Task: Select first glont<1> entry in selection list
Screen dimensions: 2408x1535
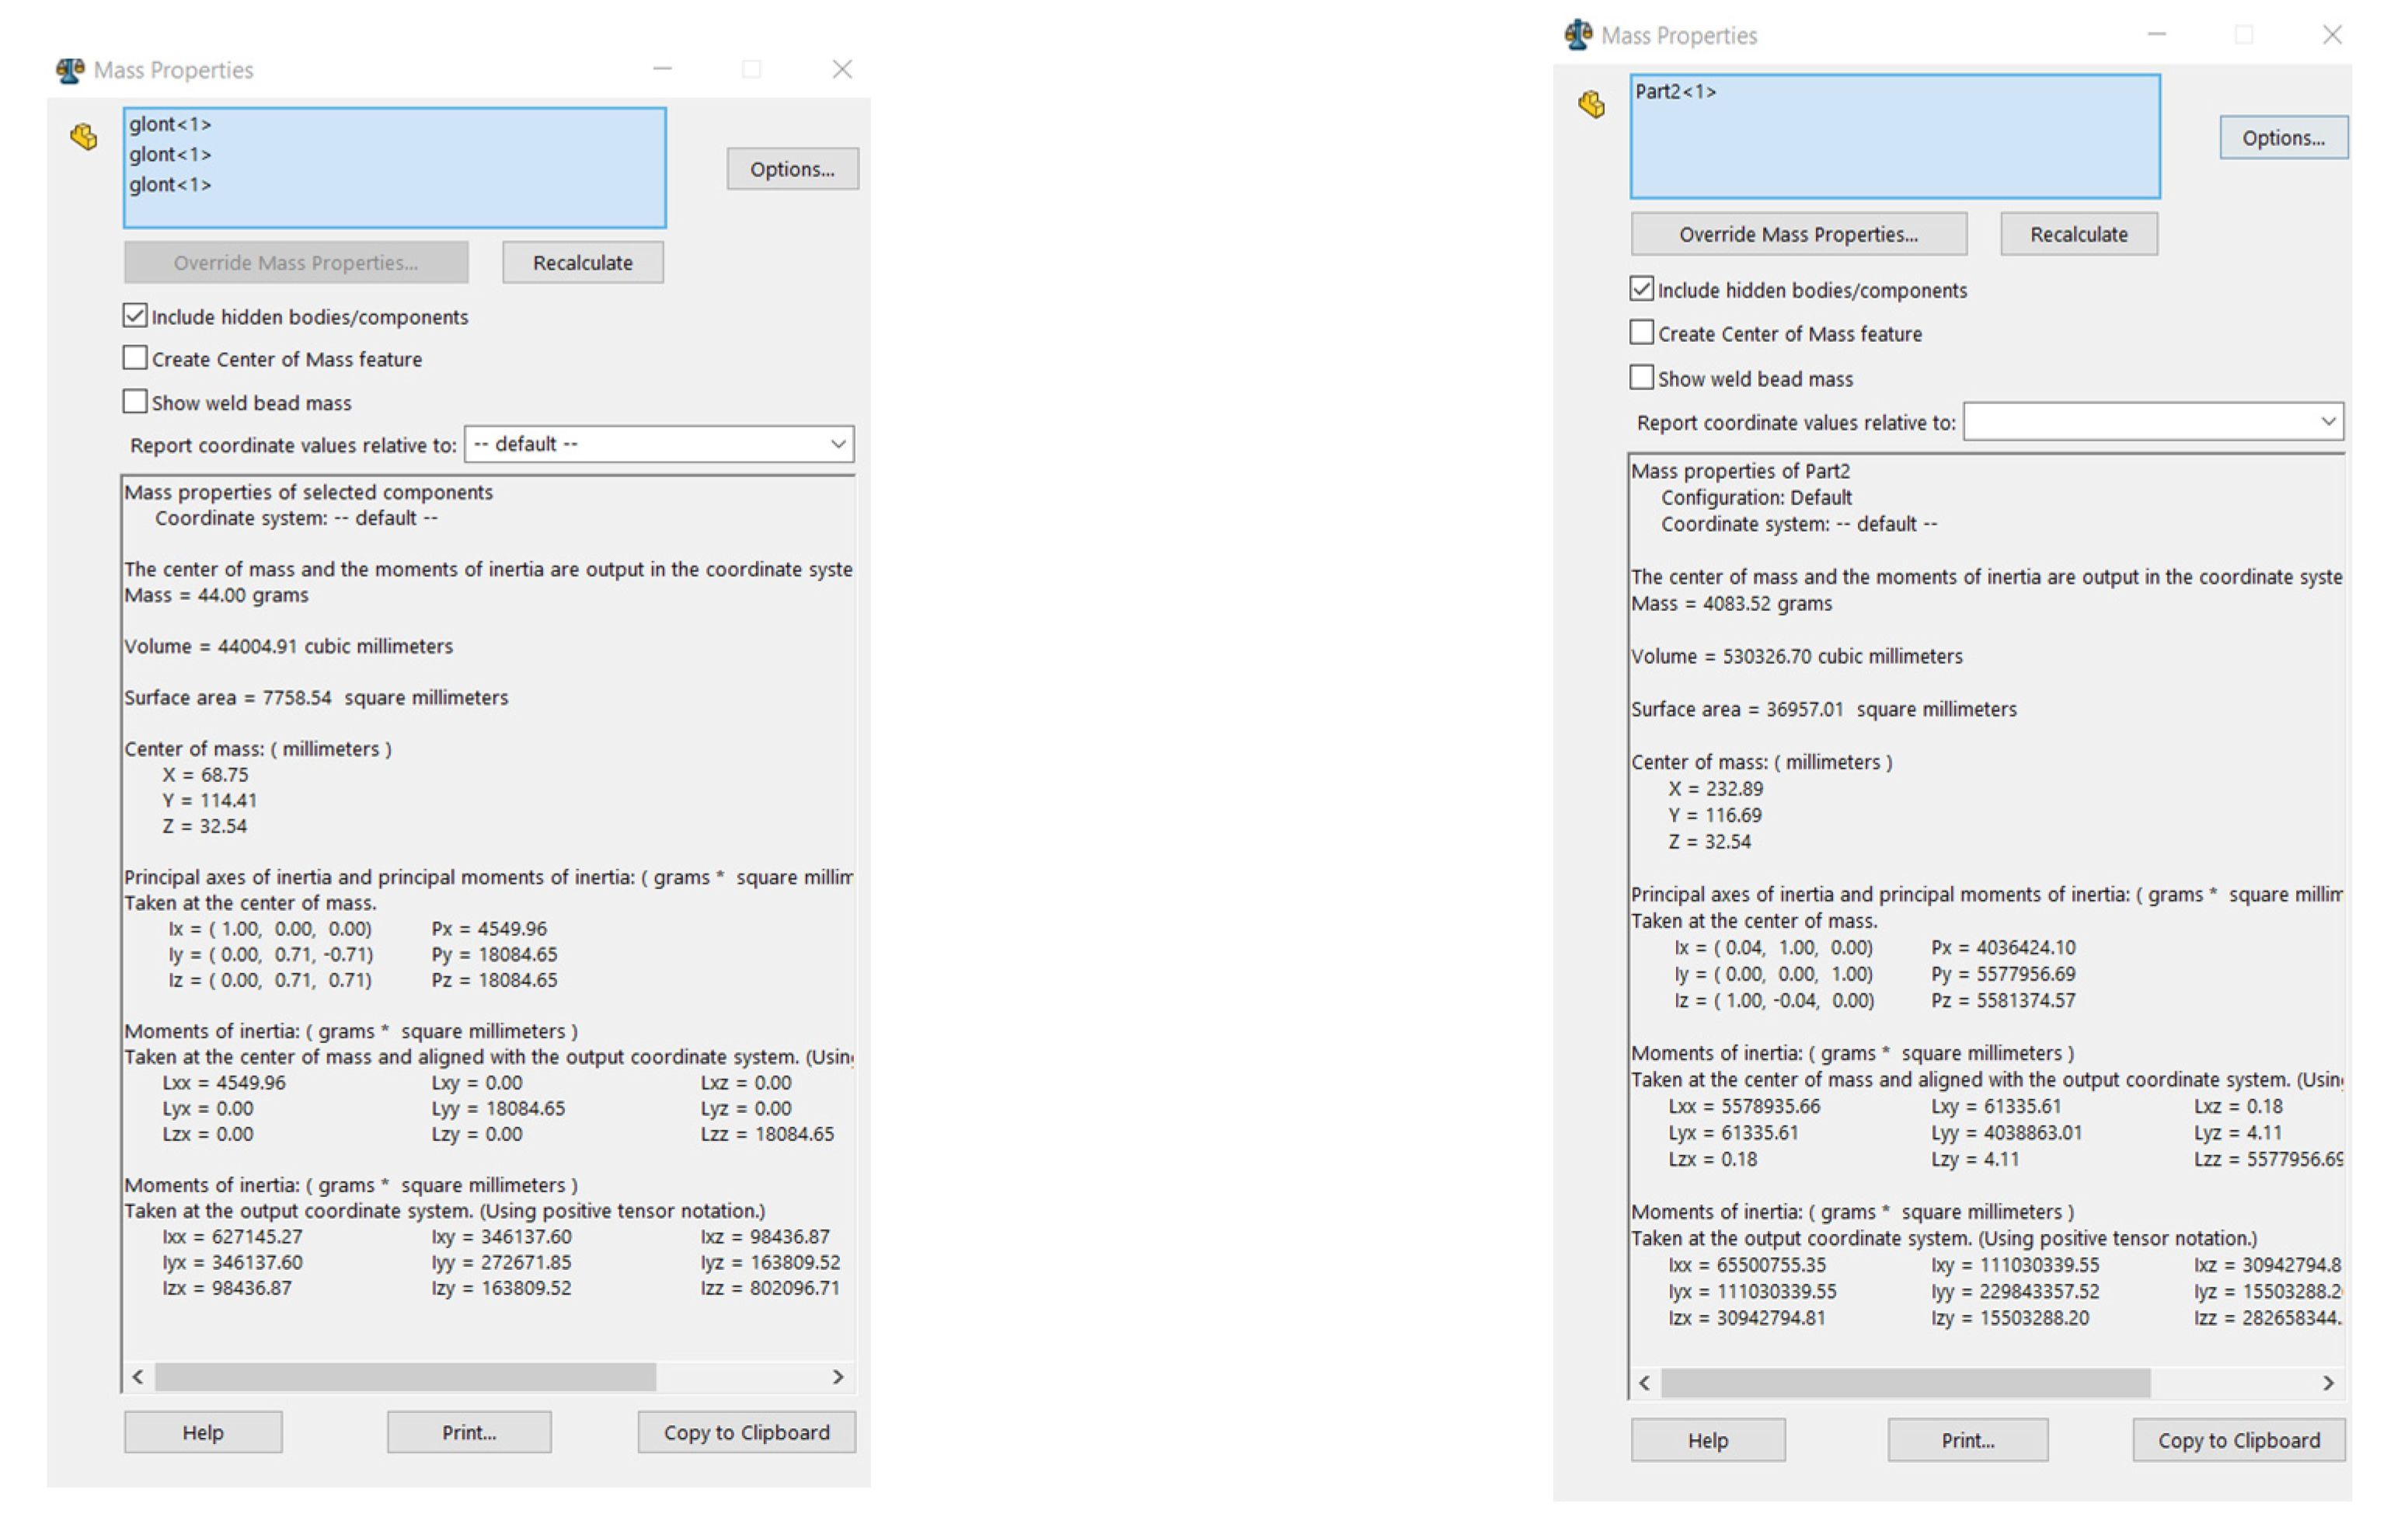Action: point(170,124)
